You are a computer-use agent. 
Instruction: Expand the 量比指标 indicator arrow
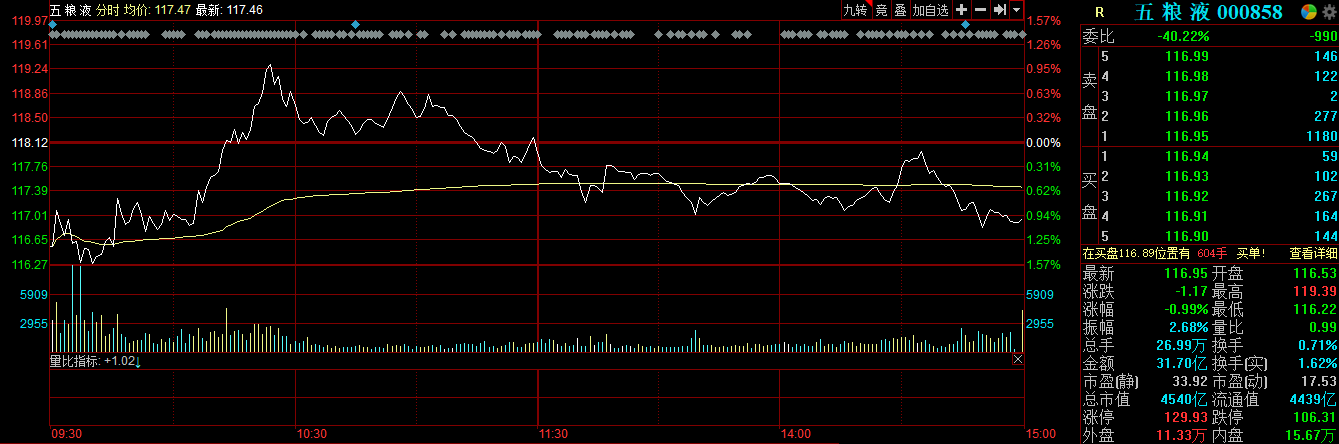(x=139, y=362)
